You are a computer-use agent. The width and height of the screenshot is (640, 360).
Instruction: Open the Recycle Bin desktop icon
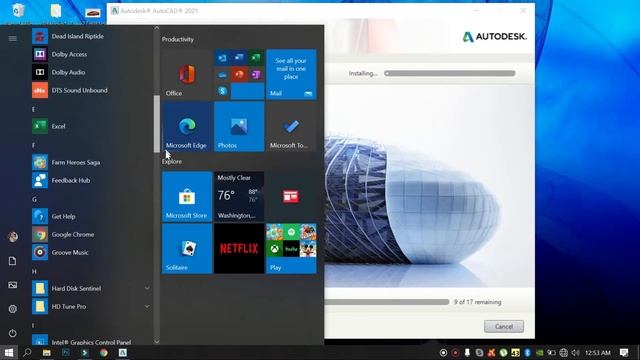18,11
